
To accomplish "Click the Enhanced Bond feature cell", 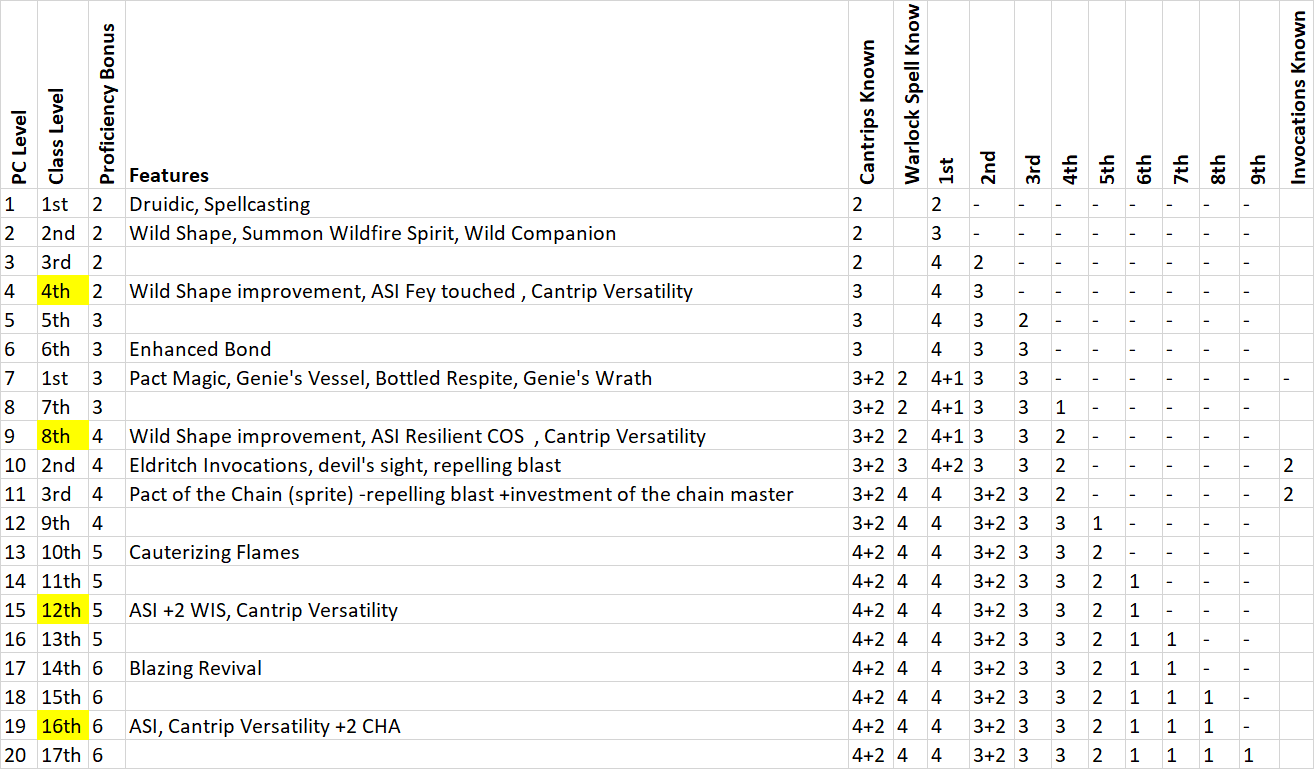I will pos(200,349).
